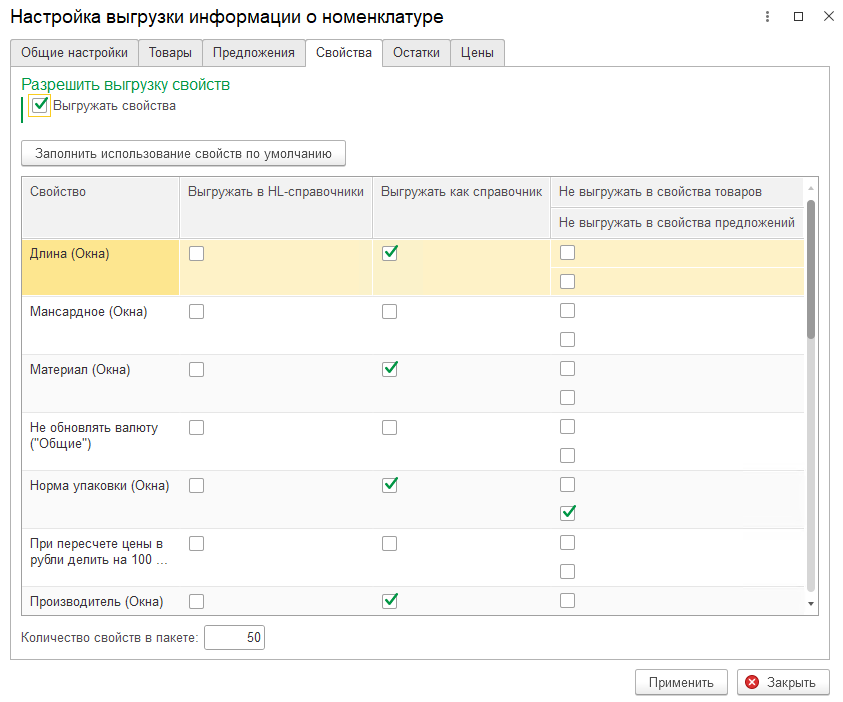
Task: Maximize the settings window
Action: coord(798,17)
